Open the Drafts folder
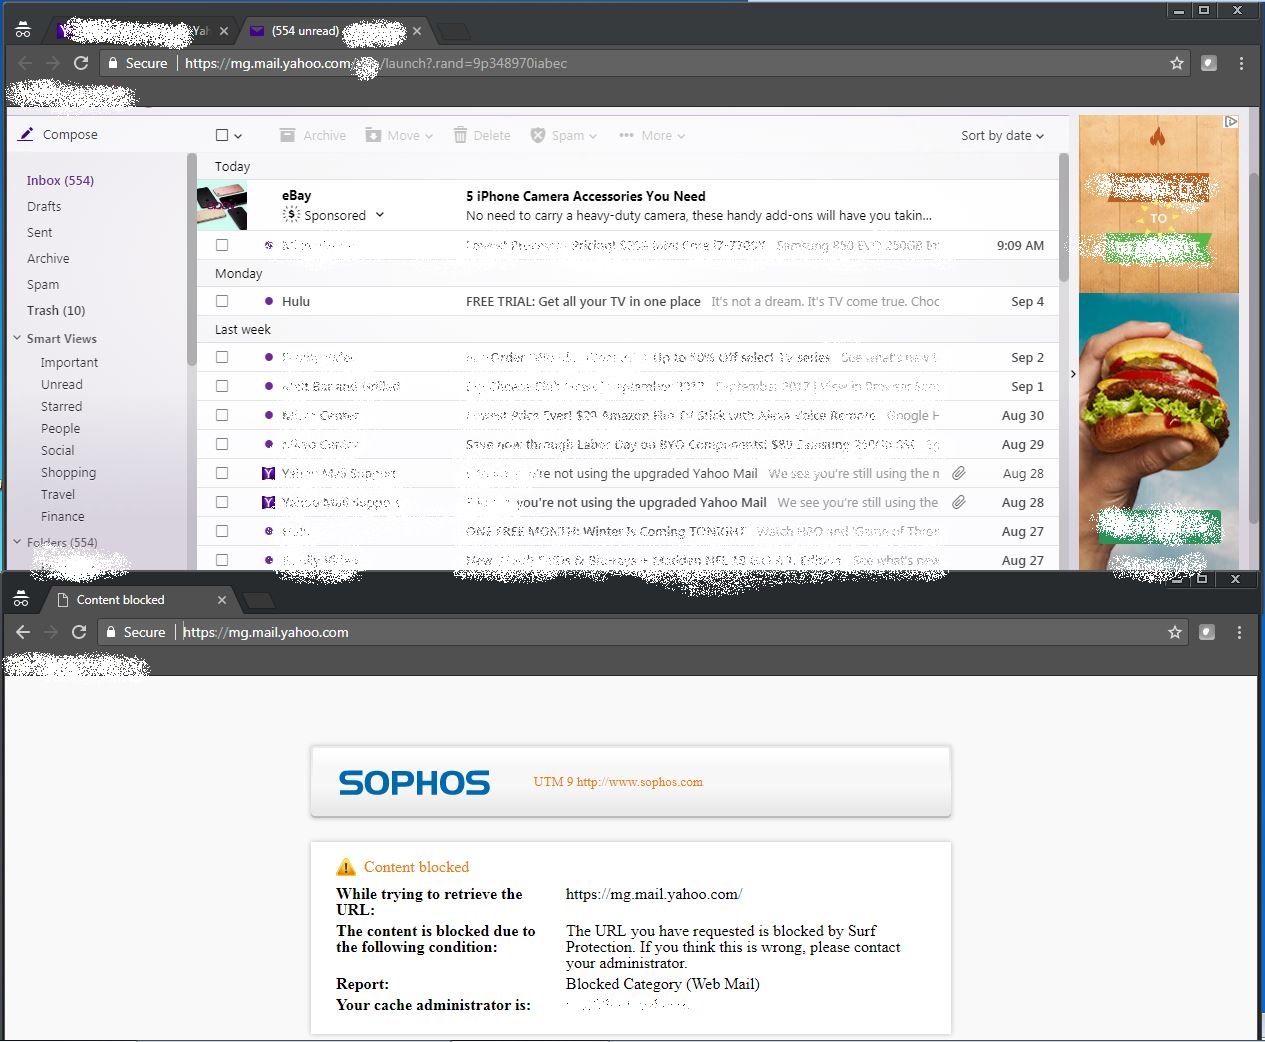 [44, 207]
